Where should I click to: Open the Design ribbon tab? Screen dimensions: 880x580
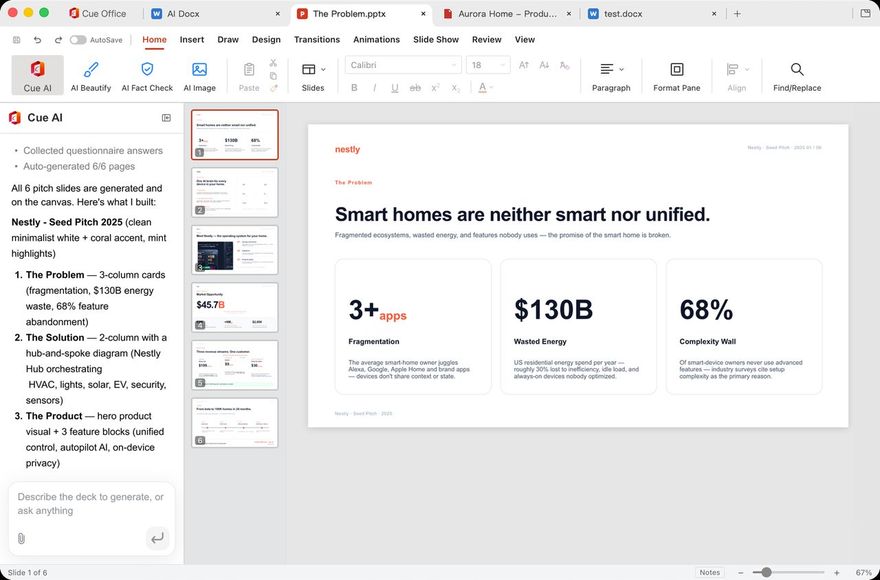(x=266, y=40)
